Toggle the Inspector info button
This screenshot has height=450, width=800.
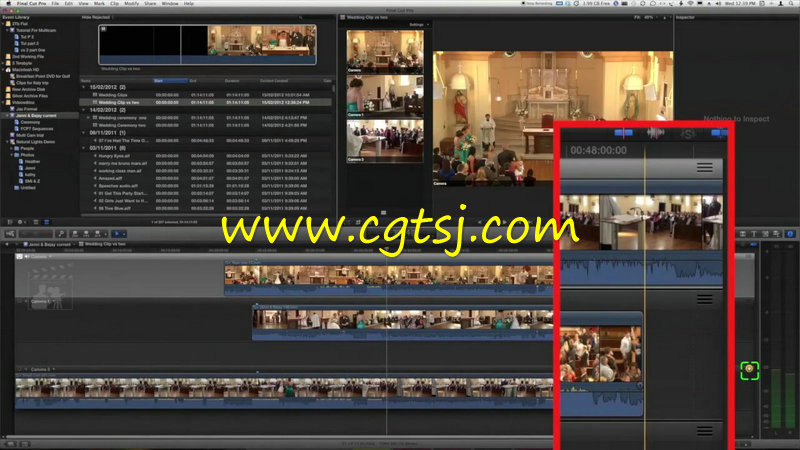pos(790,234)
